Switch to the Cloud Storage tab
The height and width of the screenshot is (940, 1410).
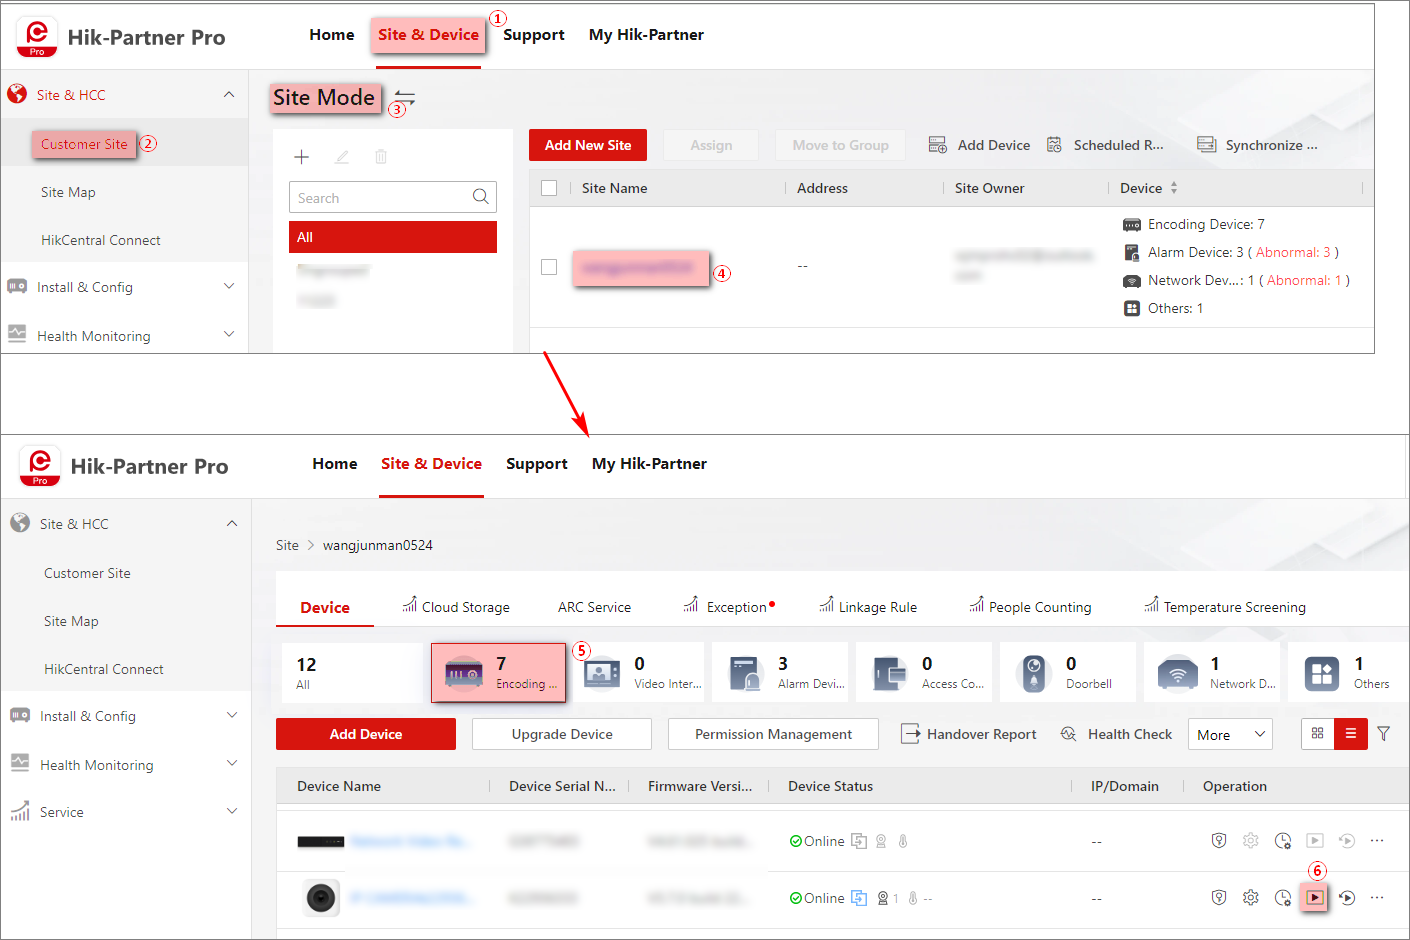click(x=456, y=607)
